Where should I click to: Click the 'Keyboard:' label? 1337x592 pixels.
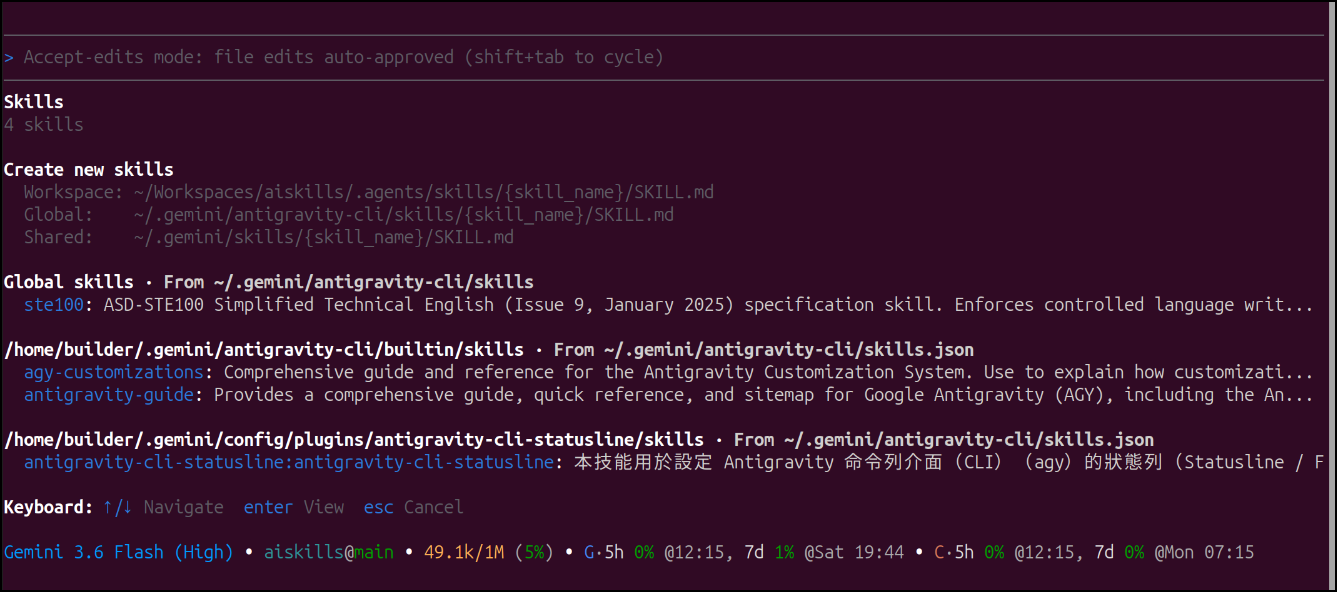click(x=49, y=507)
